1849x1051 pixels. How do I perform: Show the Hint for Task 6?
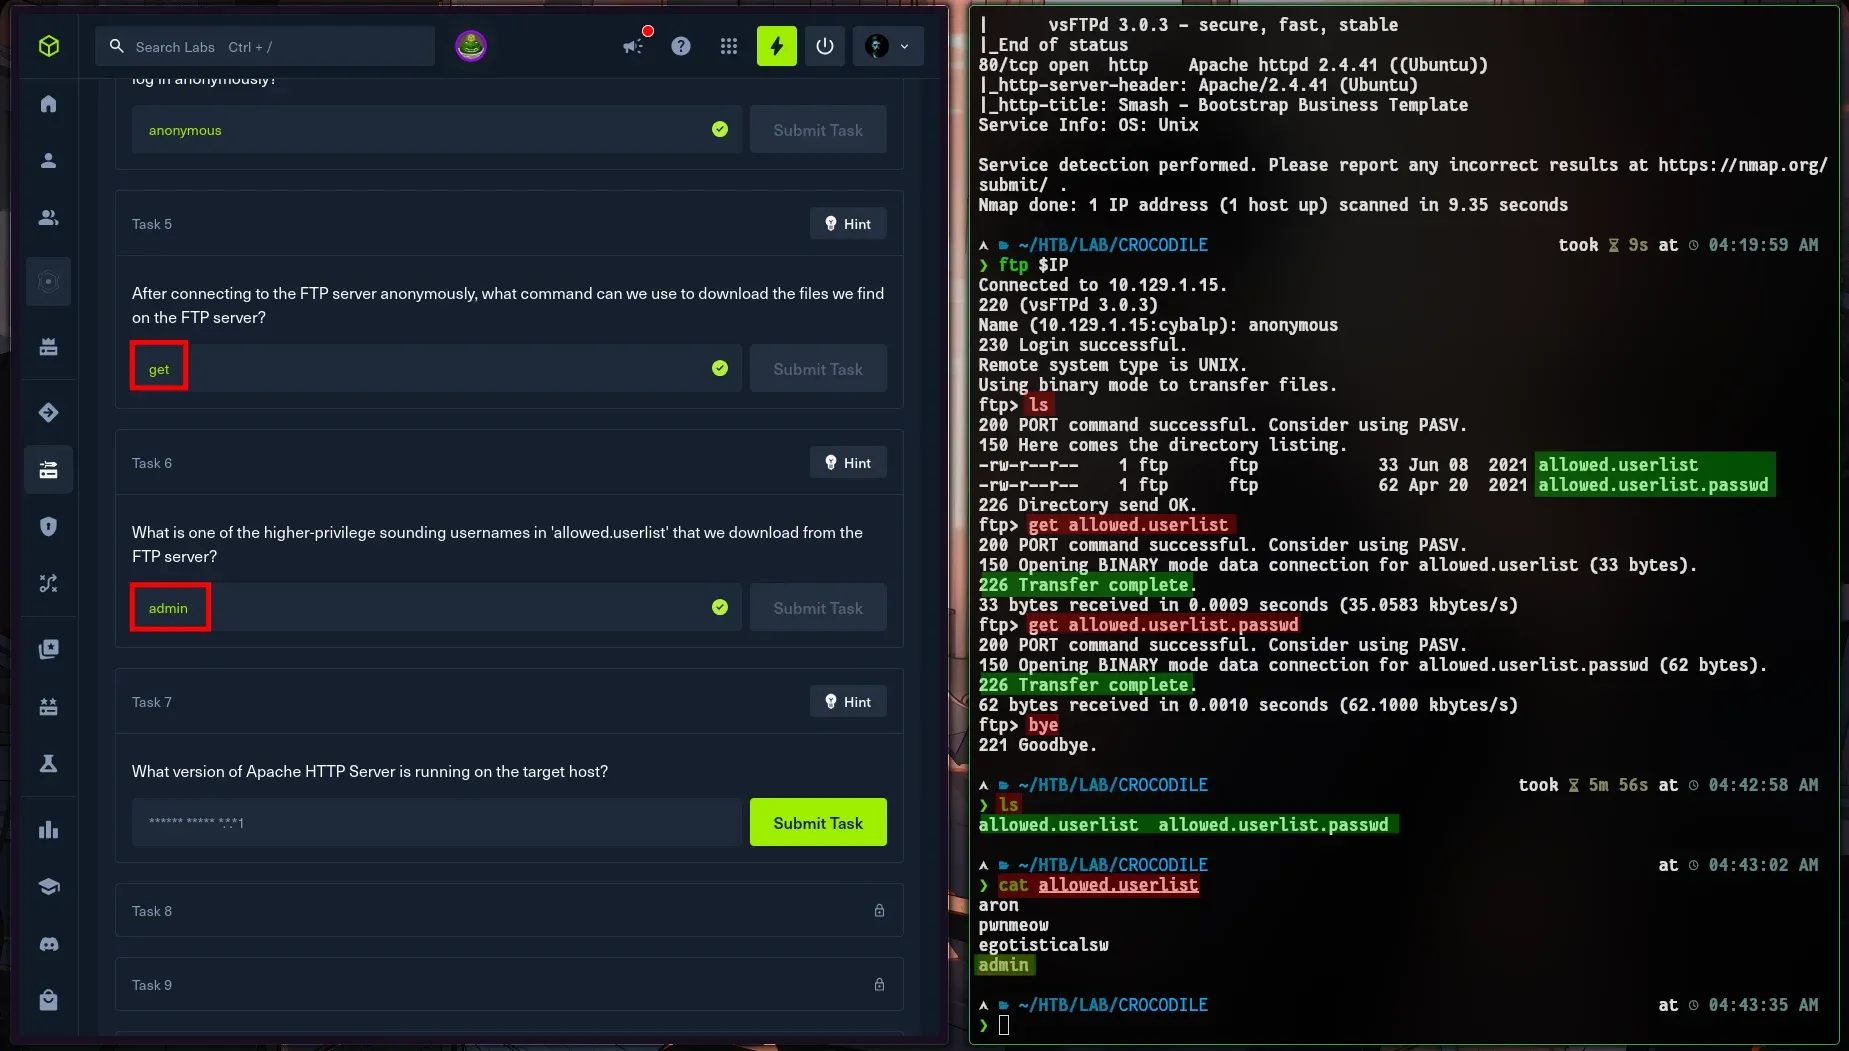click(848, 463)
